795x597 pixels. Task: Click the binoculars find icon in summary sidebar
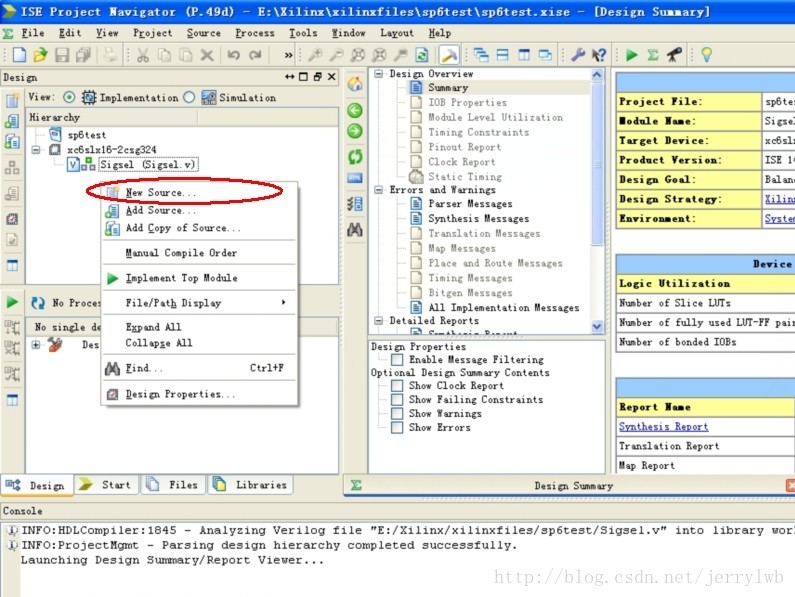pos(355,230)
